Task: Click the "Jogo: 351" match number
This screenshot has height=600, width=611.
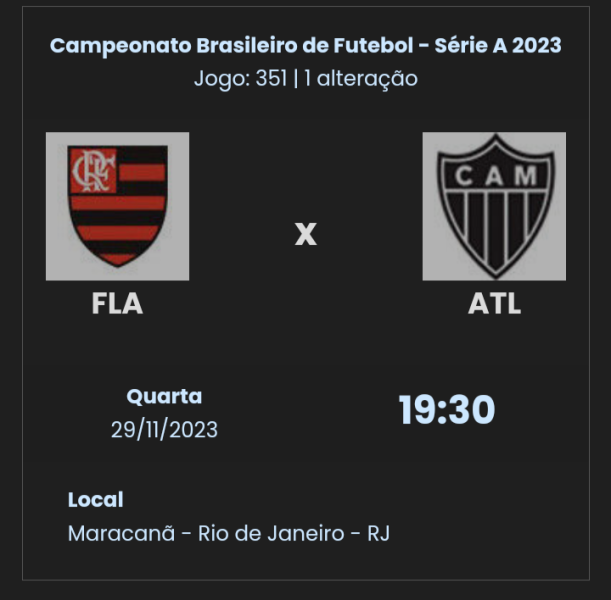Action: [x=238, y=78]
